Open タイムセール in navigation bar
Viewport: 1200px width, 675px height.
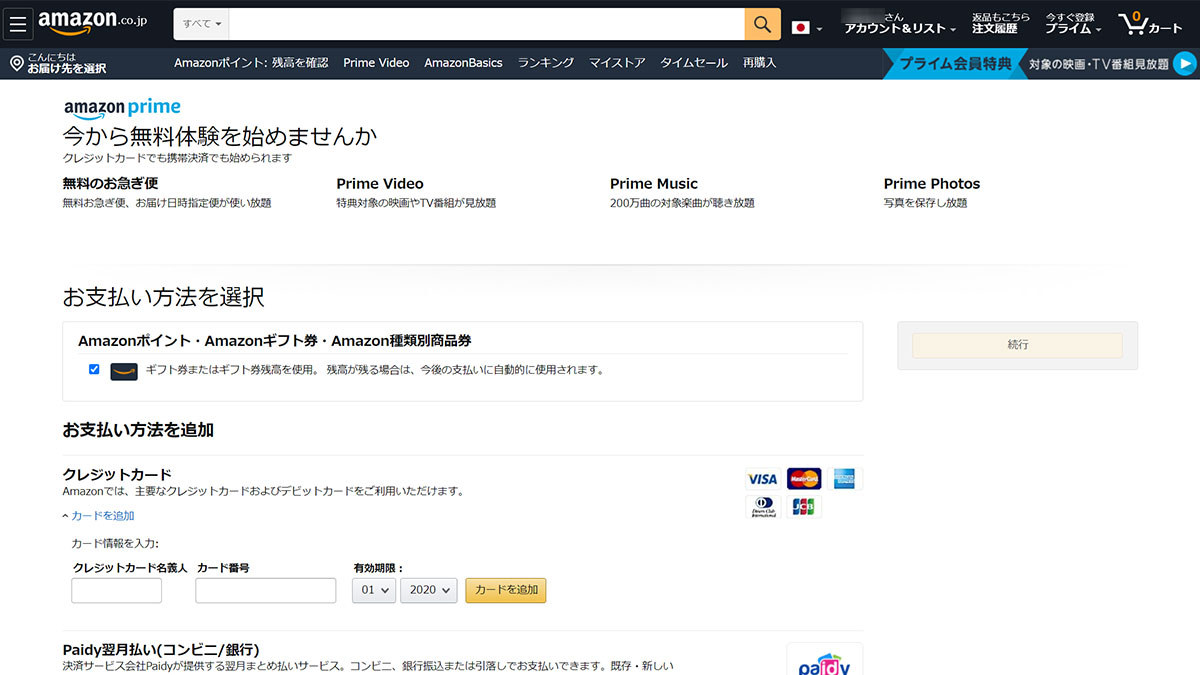[694, 63]
